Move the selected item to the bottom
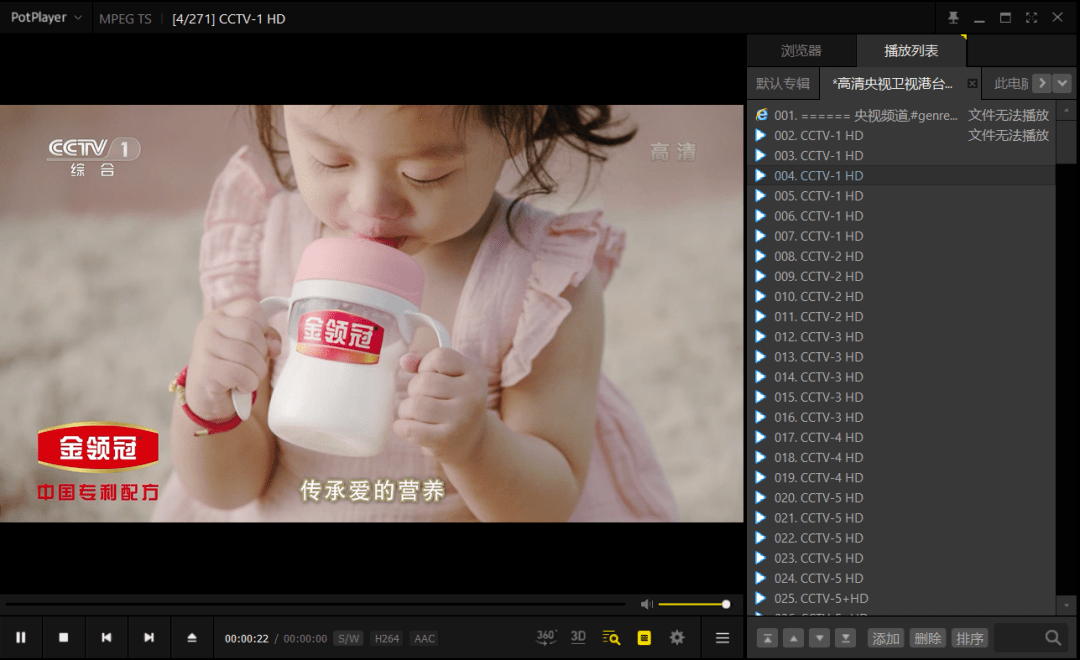The height and width of the screenshot is (660, 1080). pyautogui.click(x=846, y=639)
